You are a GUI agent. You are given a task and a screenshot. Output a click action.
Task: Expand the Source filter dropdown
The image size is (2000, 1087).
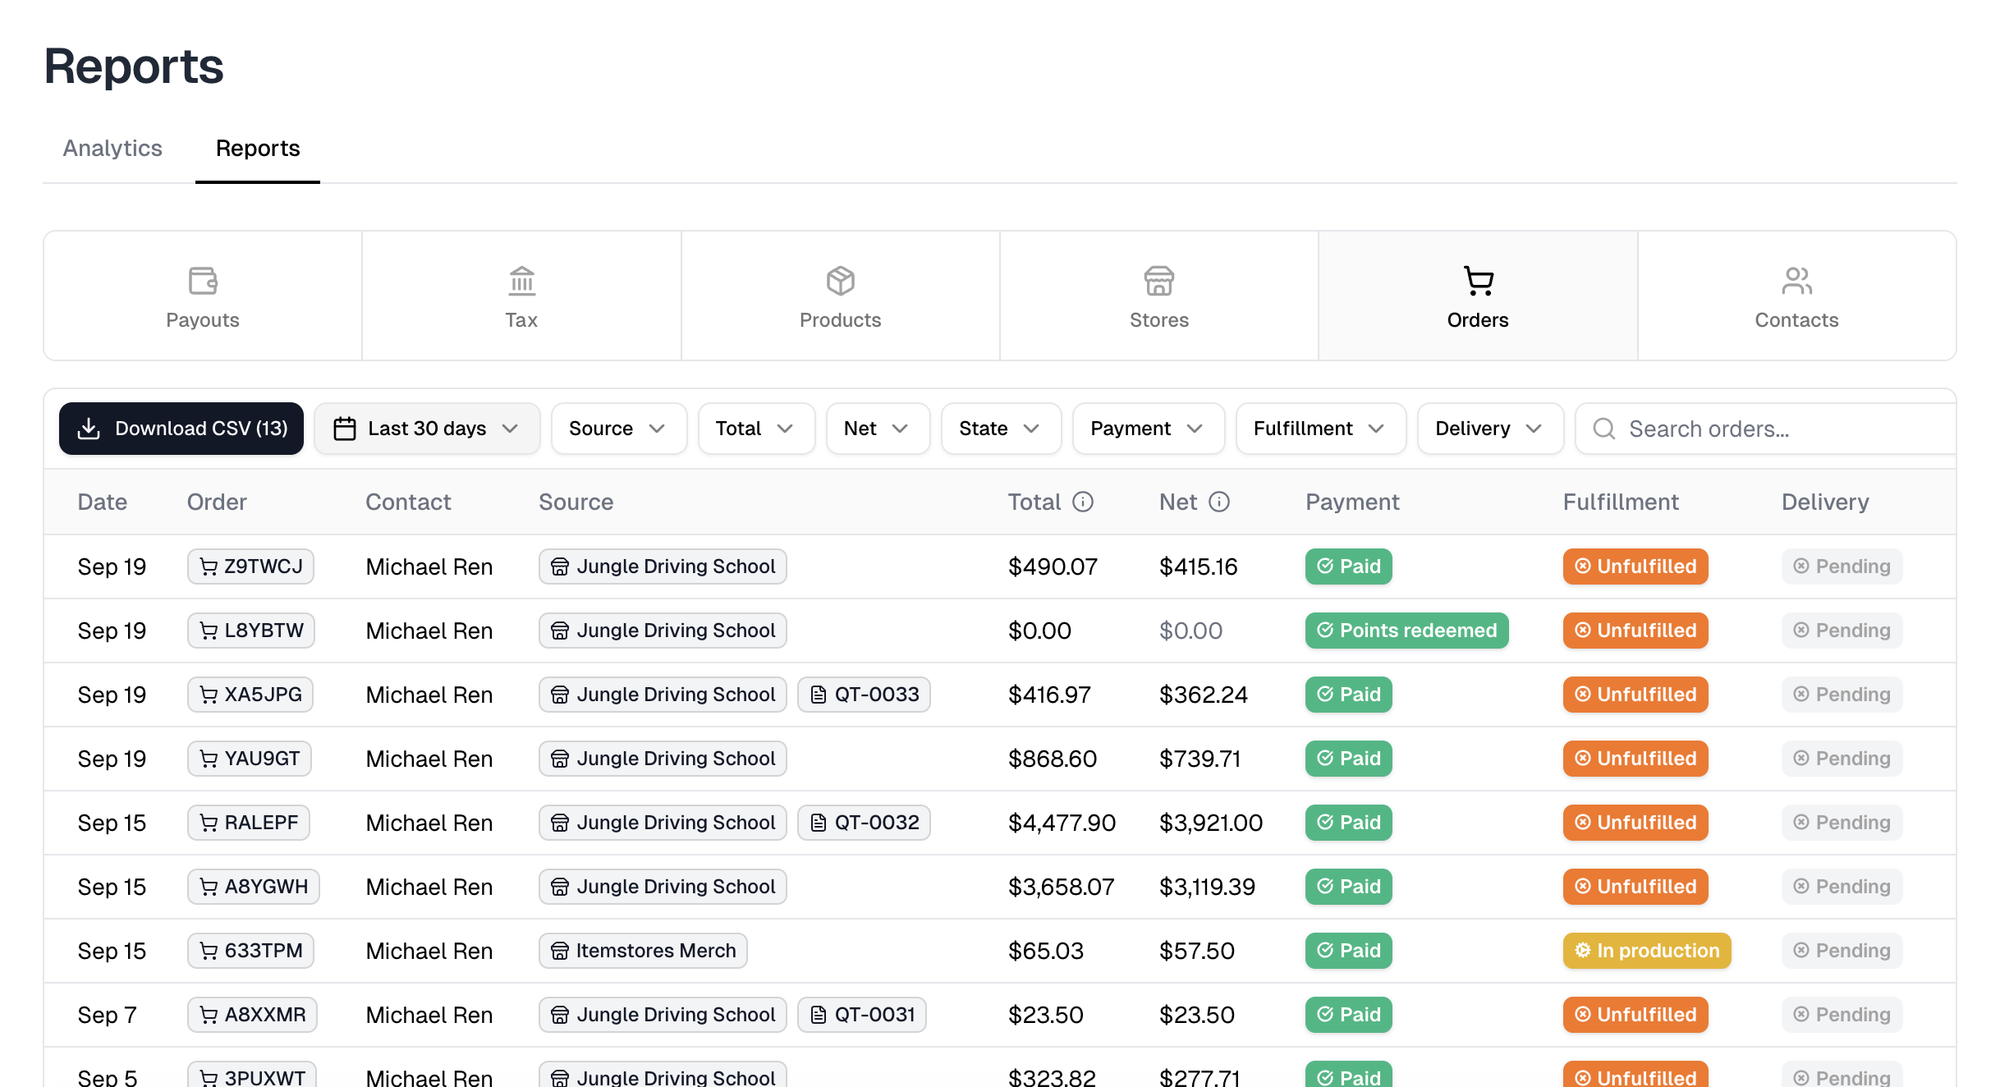(x=619, y=429)
